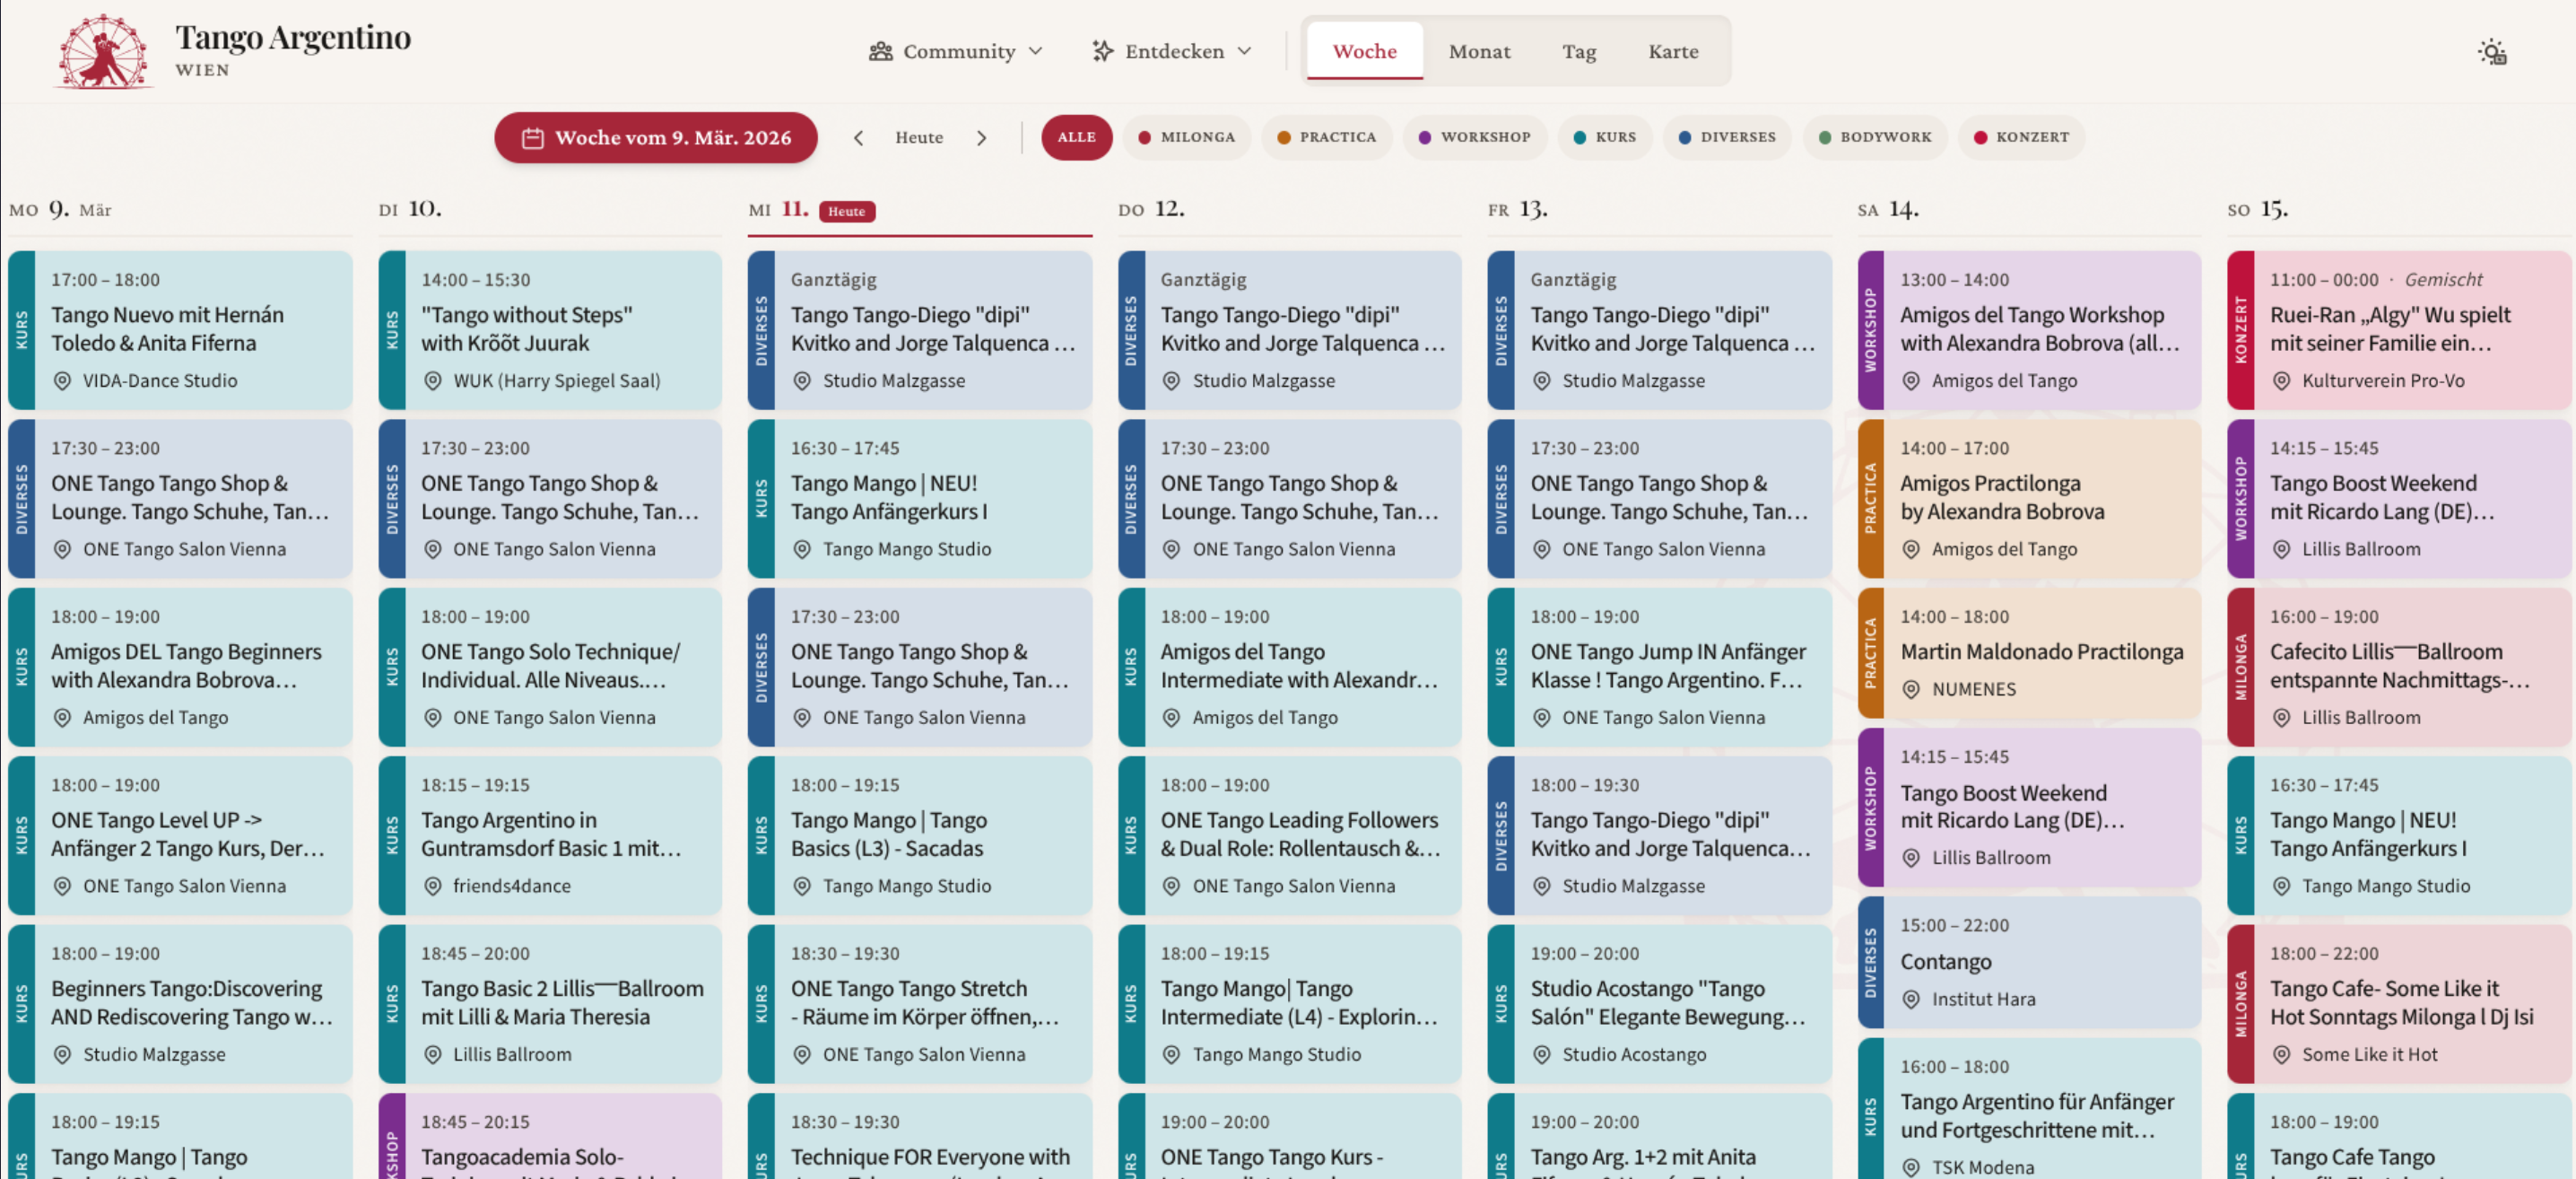Viewport: 2576px width, 1179px height.
Task: Go to previous week arrow
Action: tap(858, 138)
